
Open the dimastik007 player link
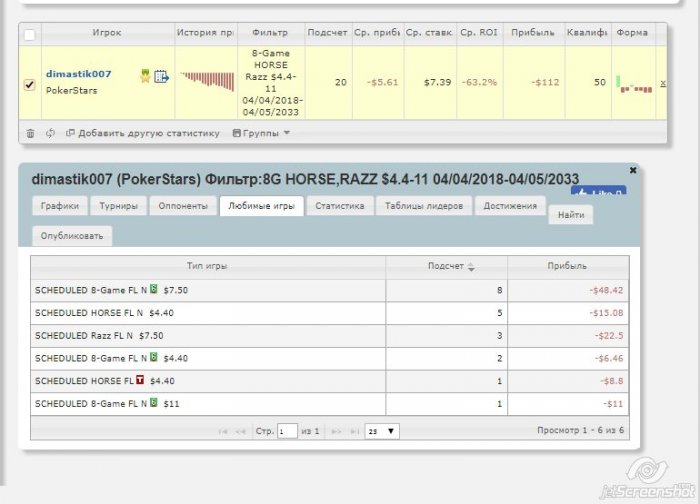pos(79,74)
